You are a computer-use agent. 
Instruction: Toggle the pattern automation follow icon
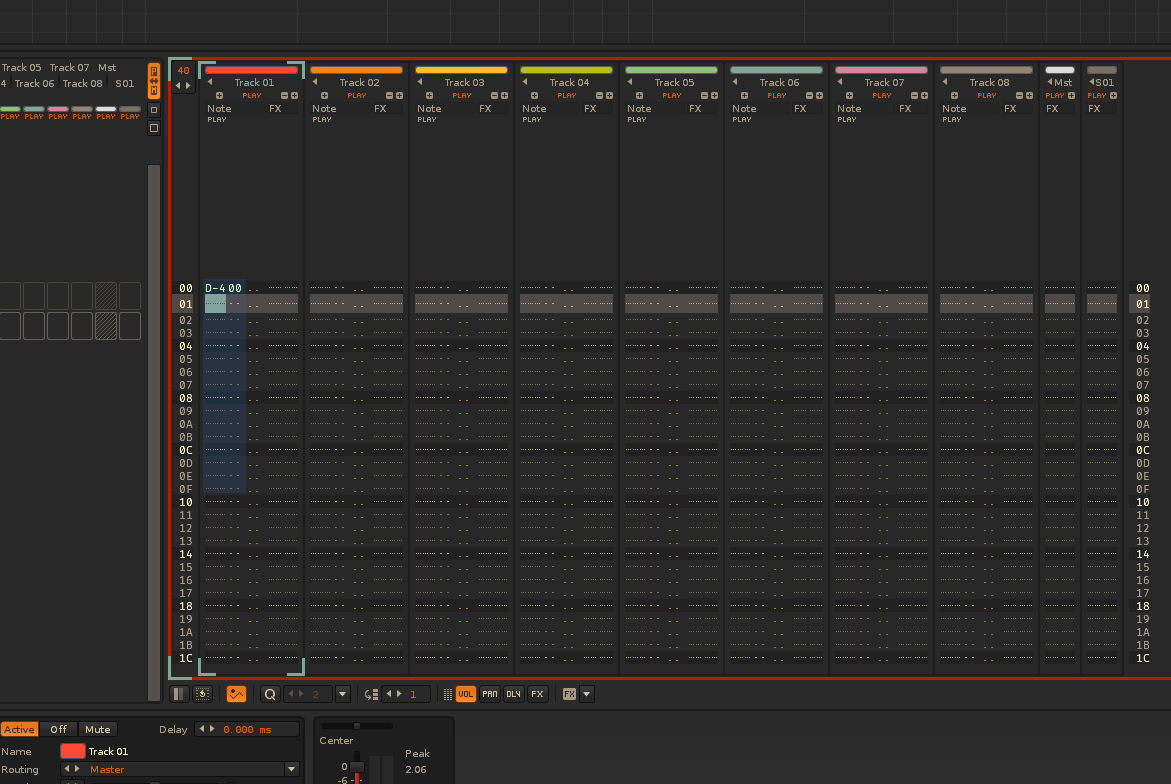click(237, 694)
